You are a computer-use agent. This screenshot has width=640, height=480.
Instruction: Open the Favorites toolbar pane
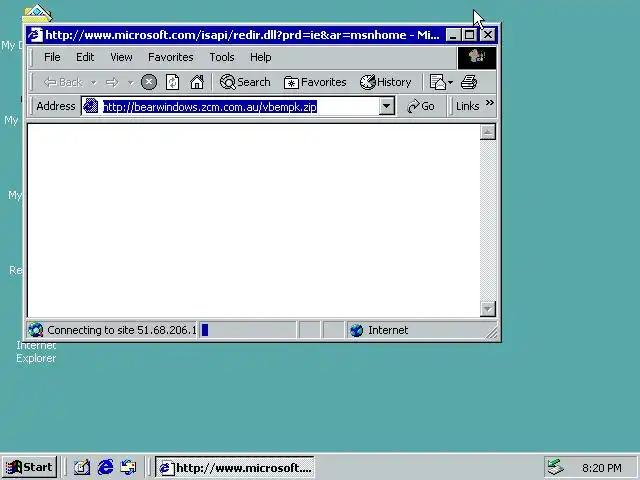[x=315, y=82]
